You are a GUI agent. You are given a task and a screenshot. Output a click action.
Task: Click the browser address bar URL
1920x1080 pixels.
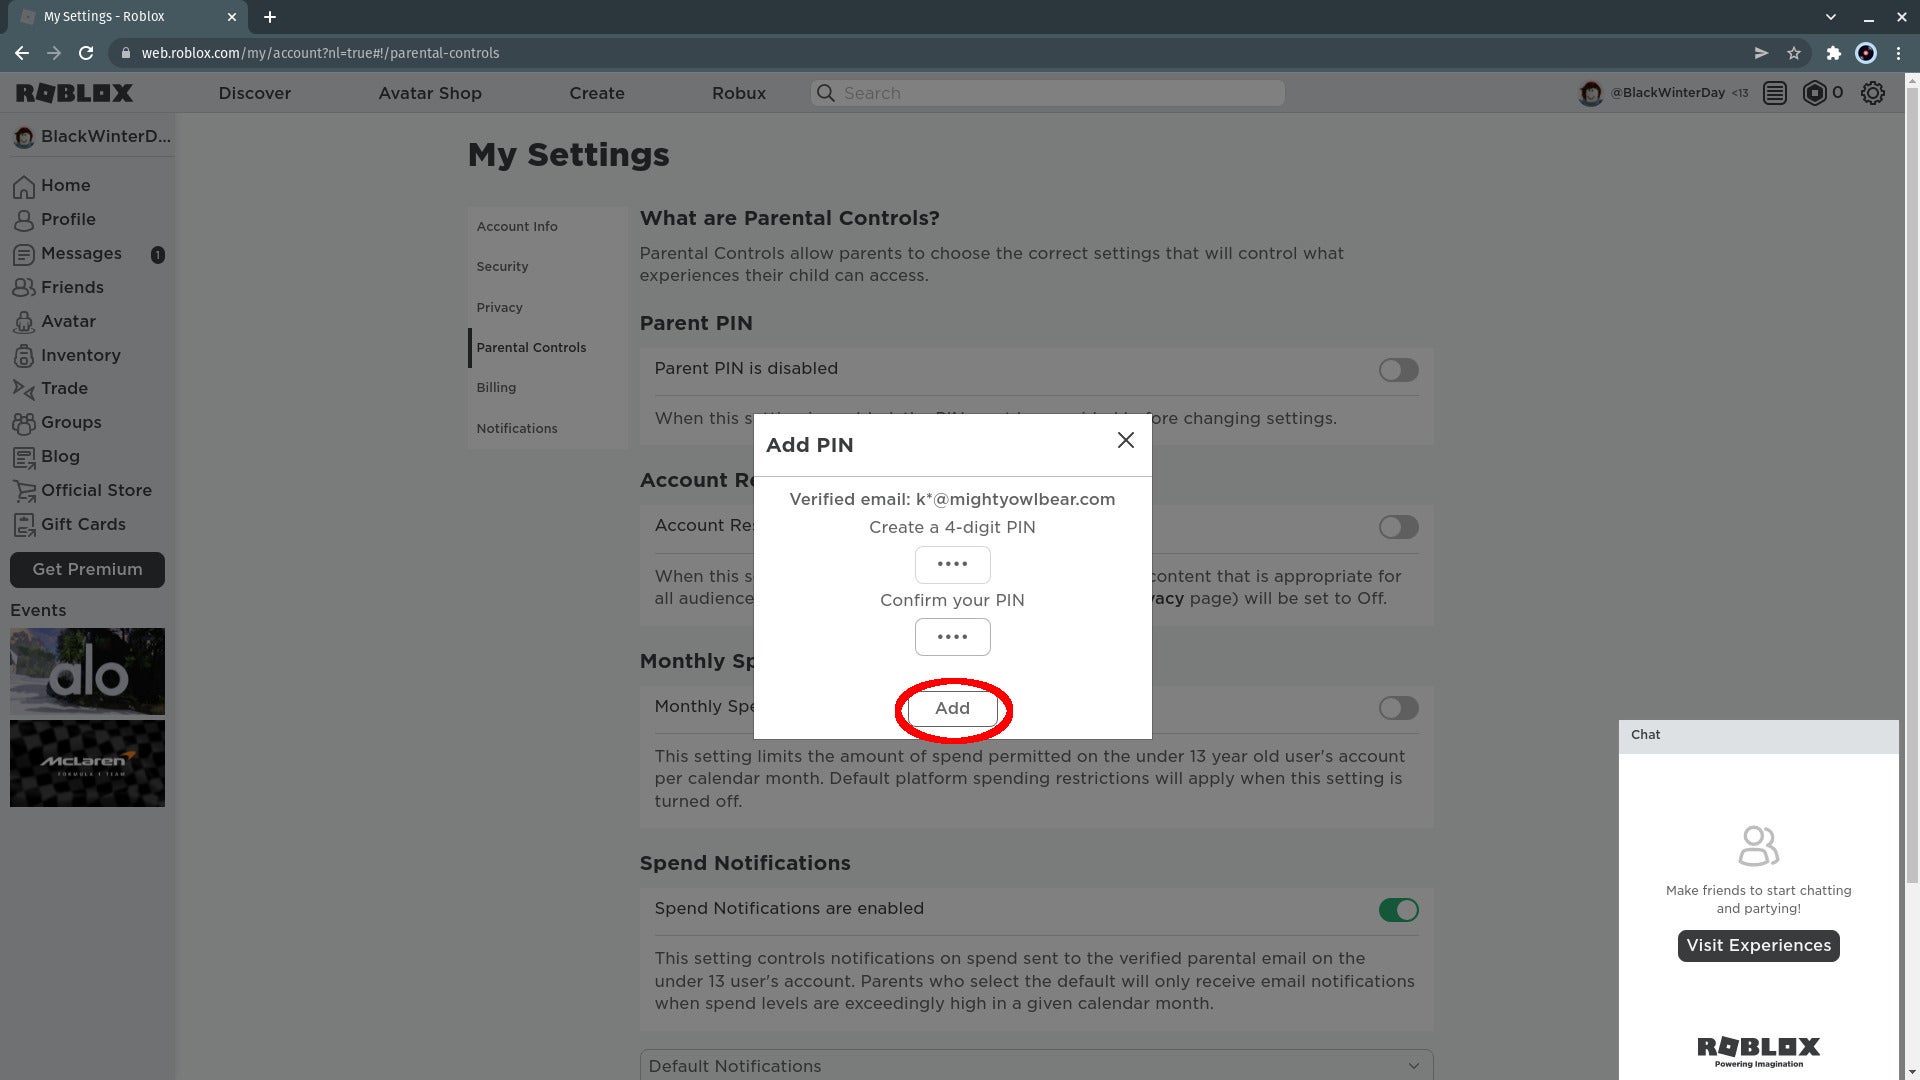pos(320,53)
